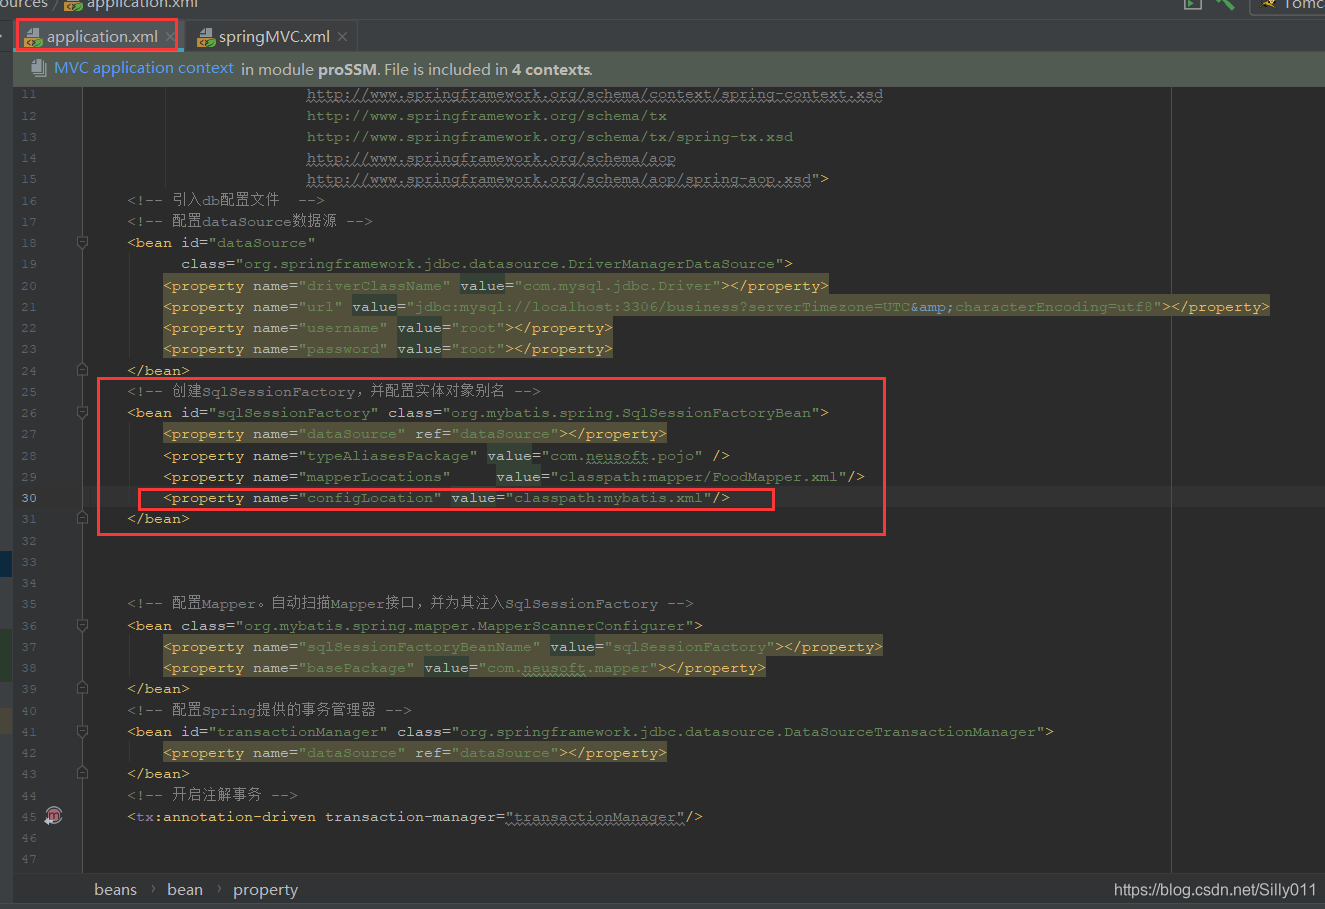Image resolution: width=1325 pixels, height=909 pixels.
Task: Click the spring-aop.xsd URL on line 15
Action: point(558,179)
